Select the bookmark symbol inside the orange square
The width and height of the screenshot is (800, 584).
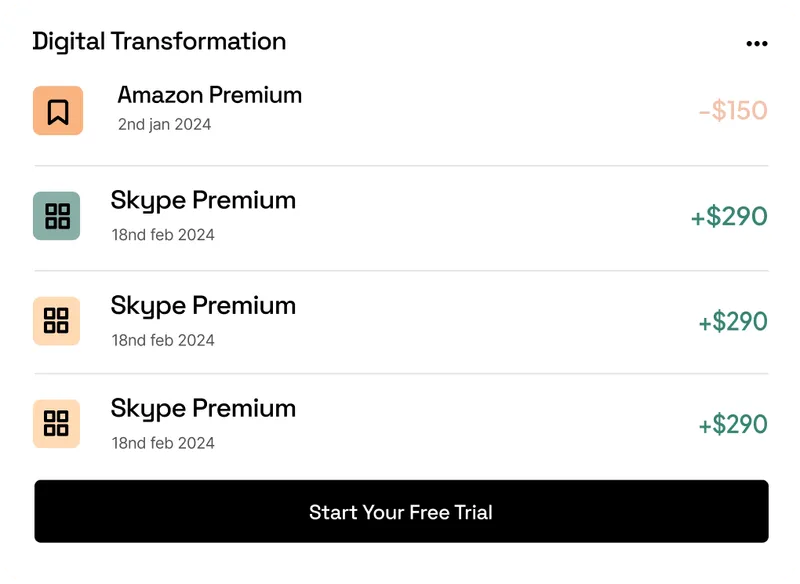[57, 108]
